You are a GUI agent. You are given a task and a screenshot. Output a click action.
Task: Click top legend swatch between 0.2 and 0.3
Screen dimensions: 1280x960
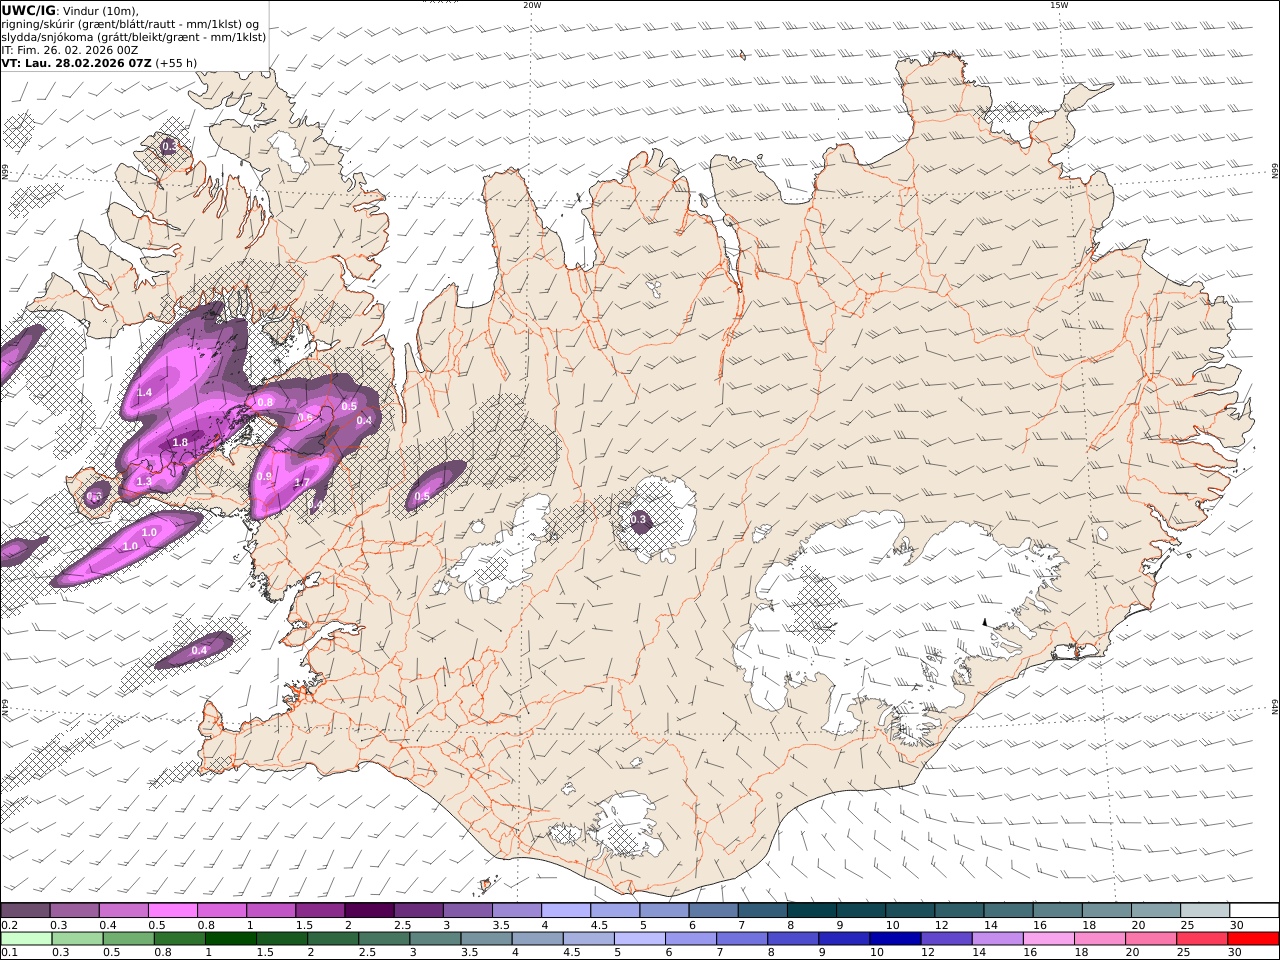tap(25, 911)
